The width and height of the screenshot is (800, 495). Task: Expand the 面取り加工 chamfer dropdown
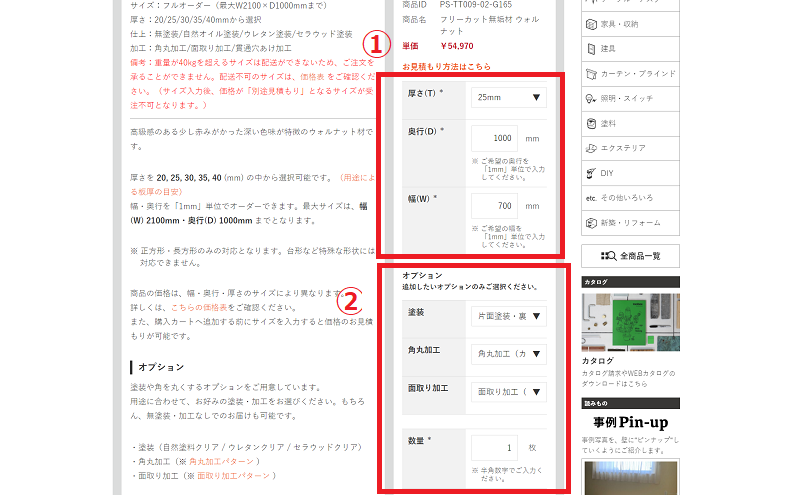tap(509, 392)
